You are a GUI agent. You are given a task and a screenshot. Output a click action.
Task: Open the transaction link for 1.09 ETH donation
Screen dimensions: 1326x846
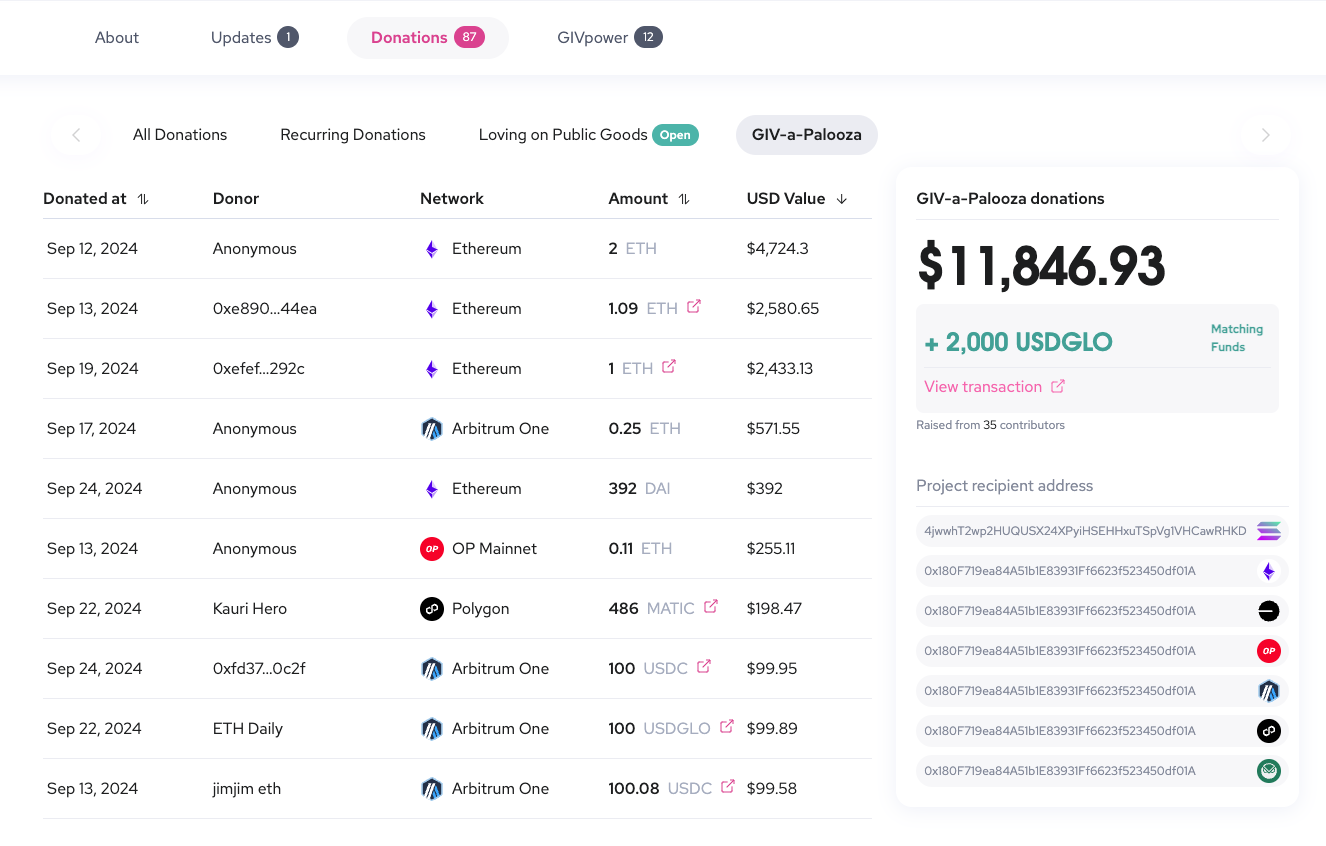pyautogui.click(x=694, y=307)
